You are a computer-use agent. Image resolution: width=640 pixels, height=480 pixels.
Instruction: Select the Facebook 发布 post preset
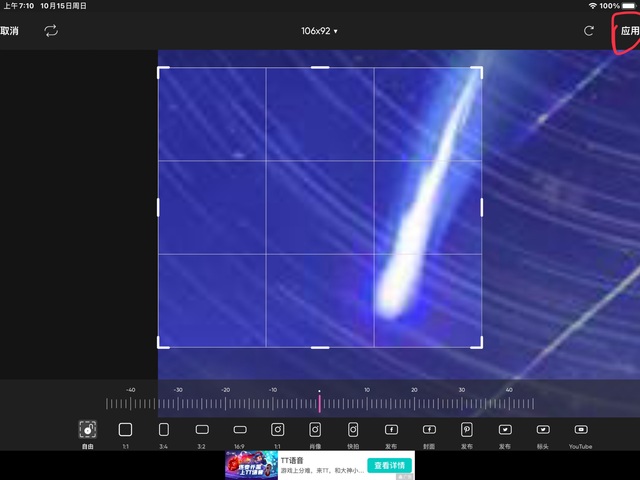pos(391,430)
